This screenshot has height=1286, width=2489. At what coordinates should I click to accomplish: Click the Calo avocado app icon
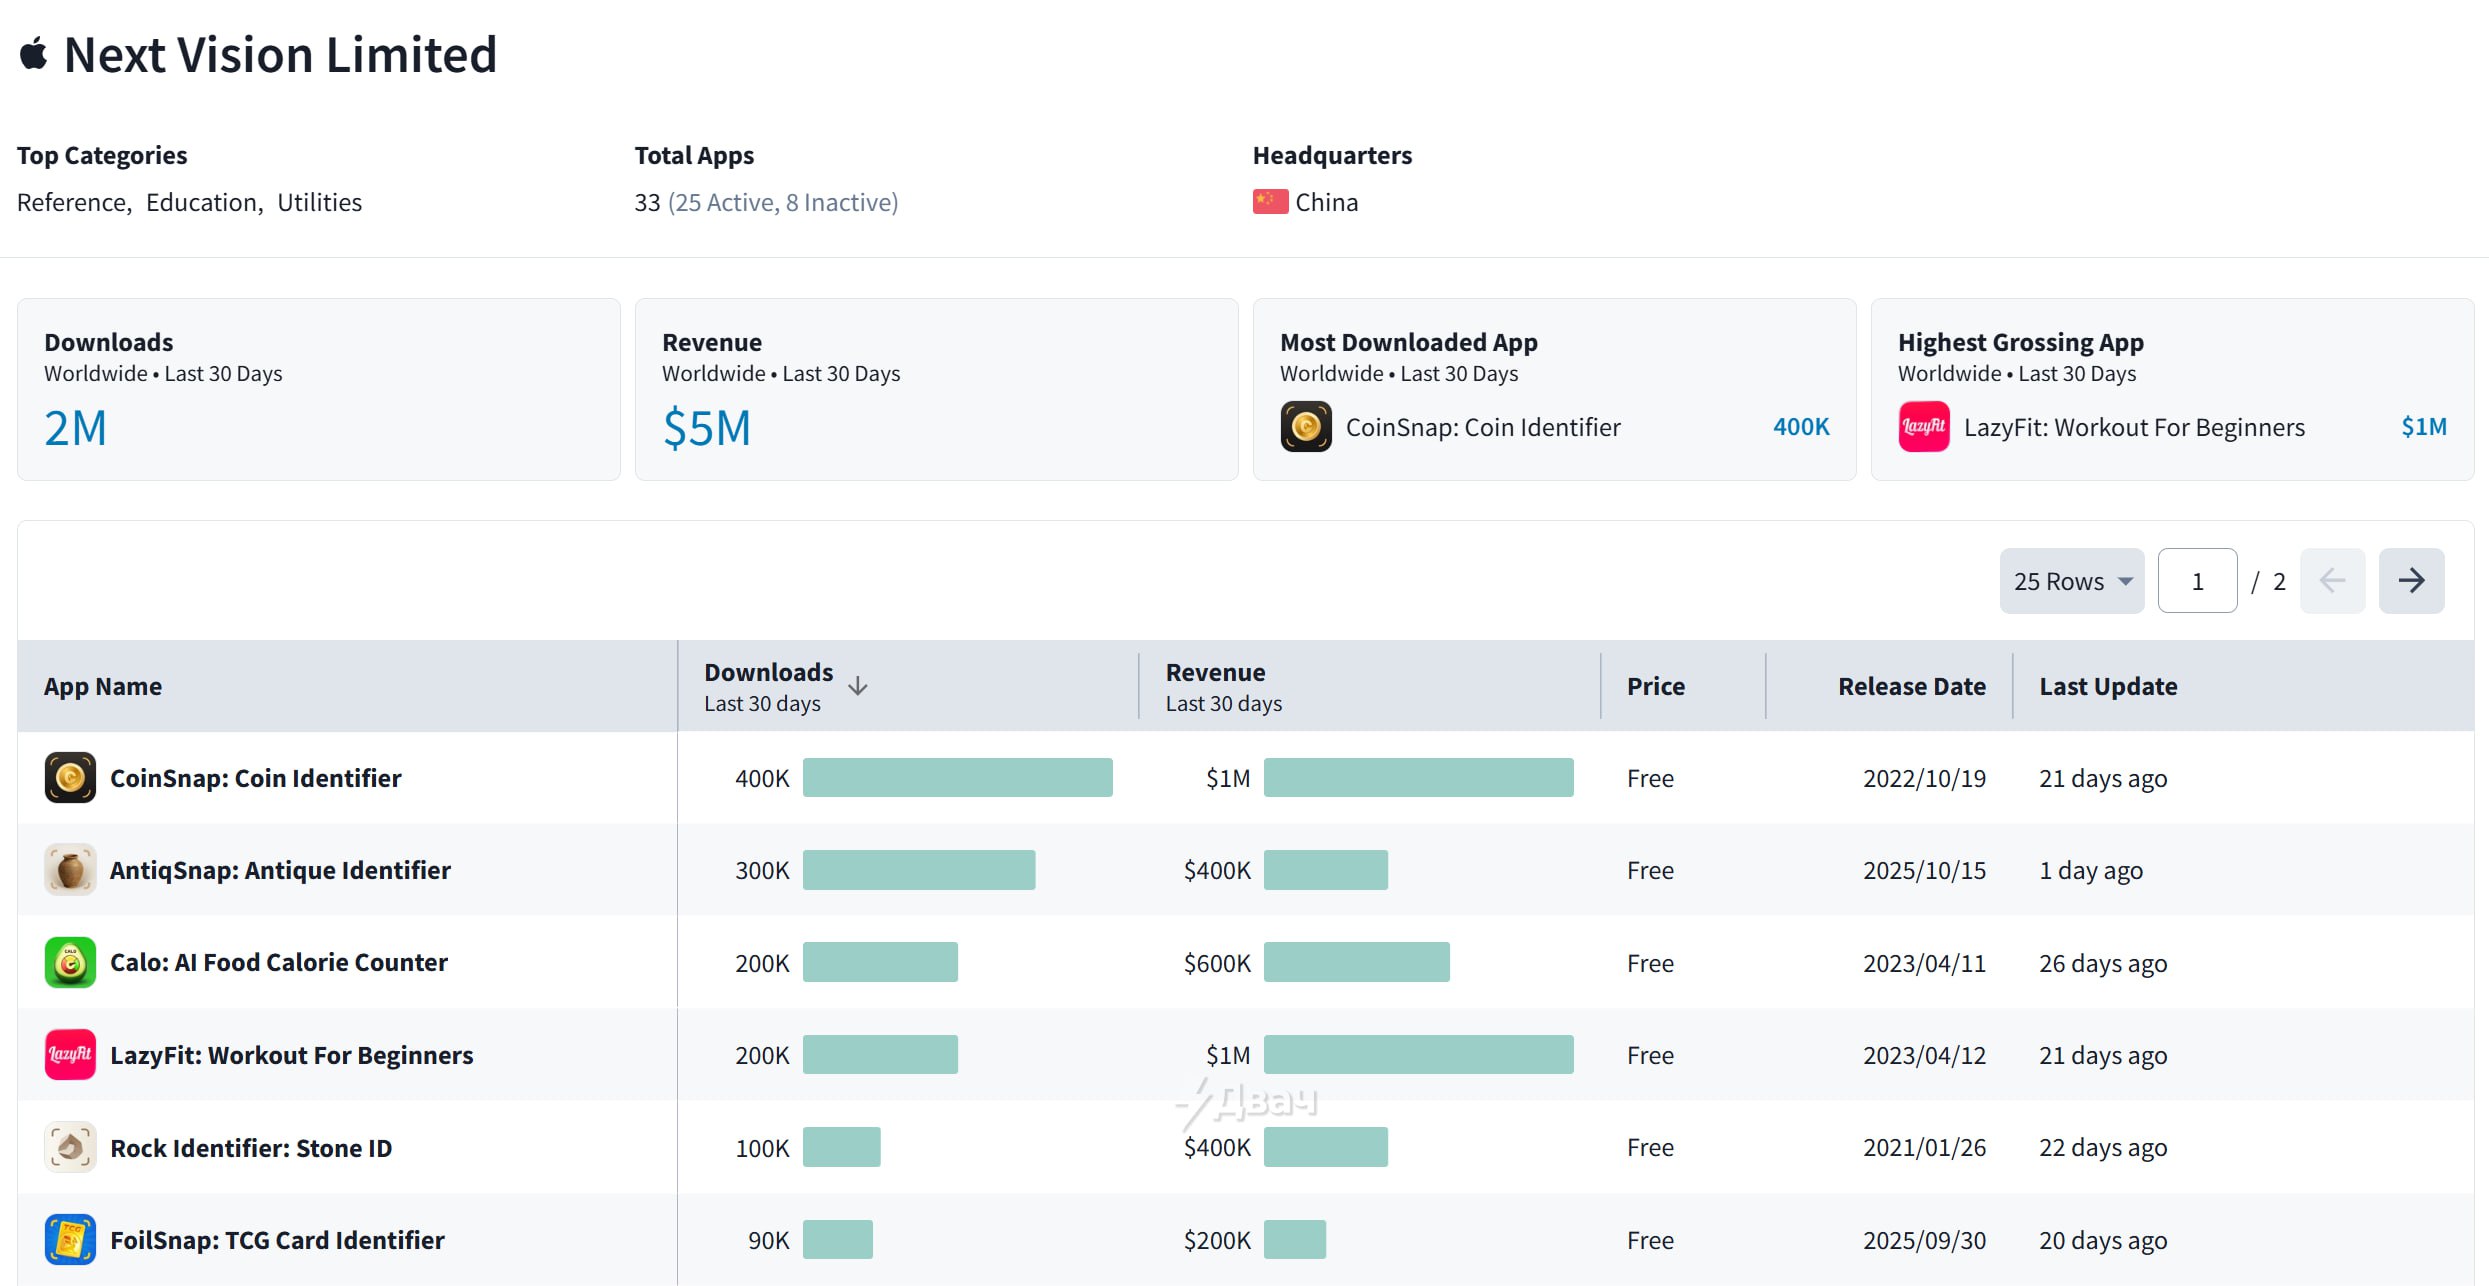pos(70,962)
